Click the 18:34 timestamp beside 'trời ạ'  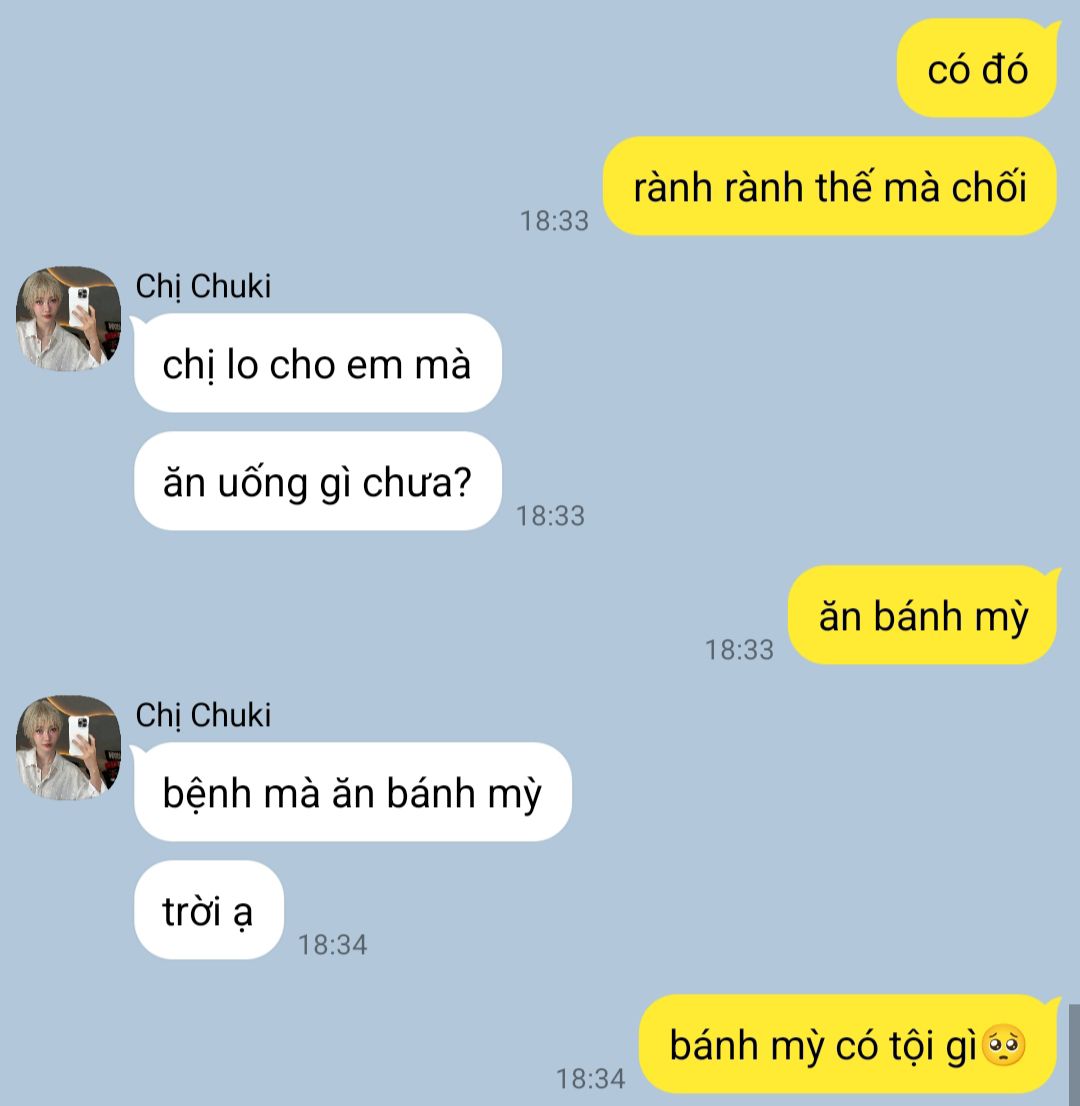pos(332,944)
